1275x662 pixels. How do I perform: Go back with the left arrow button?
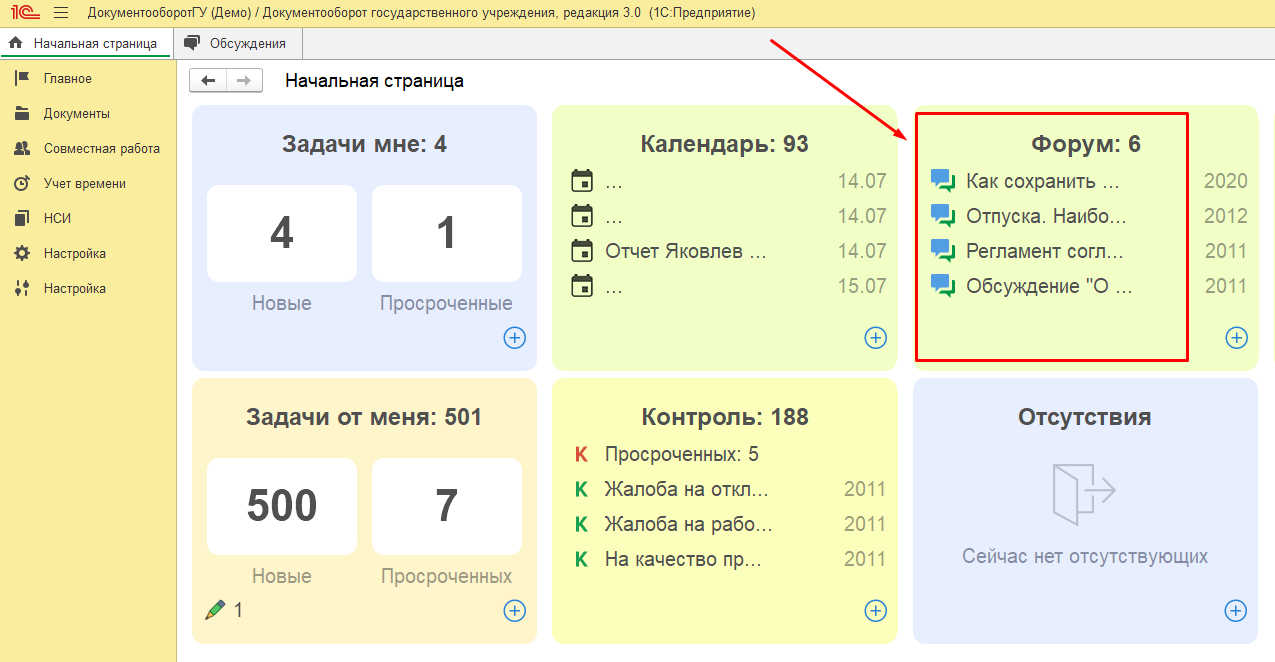pos(208,81)
